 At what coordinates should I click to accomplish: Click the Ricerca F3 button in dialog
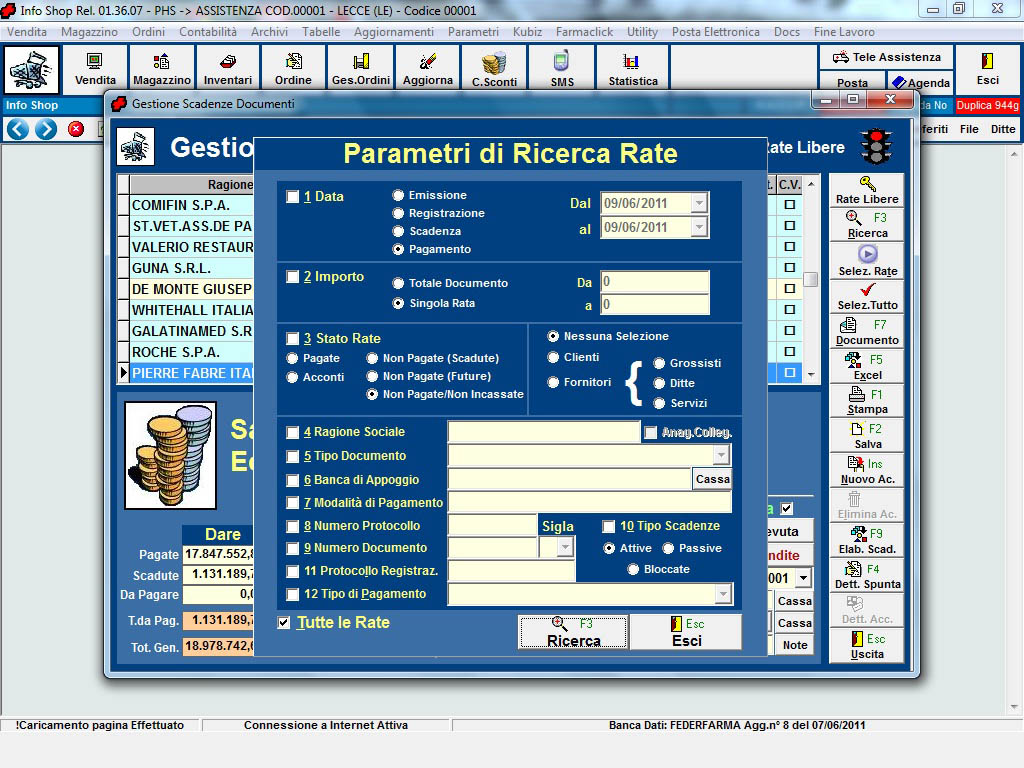tap(573, 632)
